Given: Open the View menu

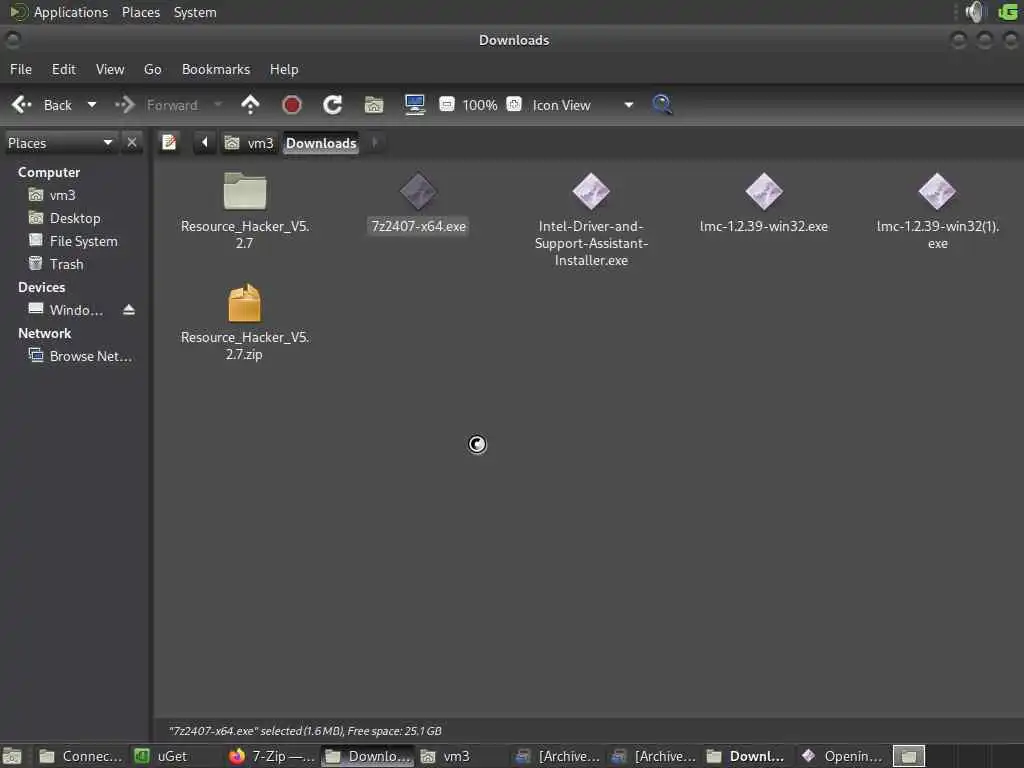Looking at the screenshot, I should 110,69.
